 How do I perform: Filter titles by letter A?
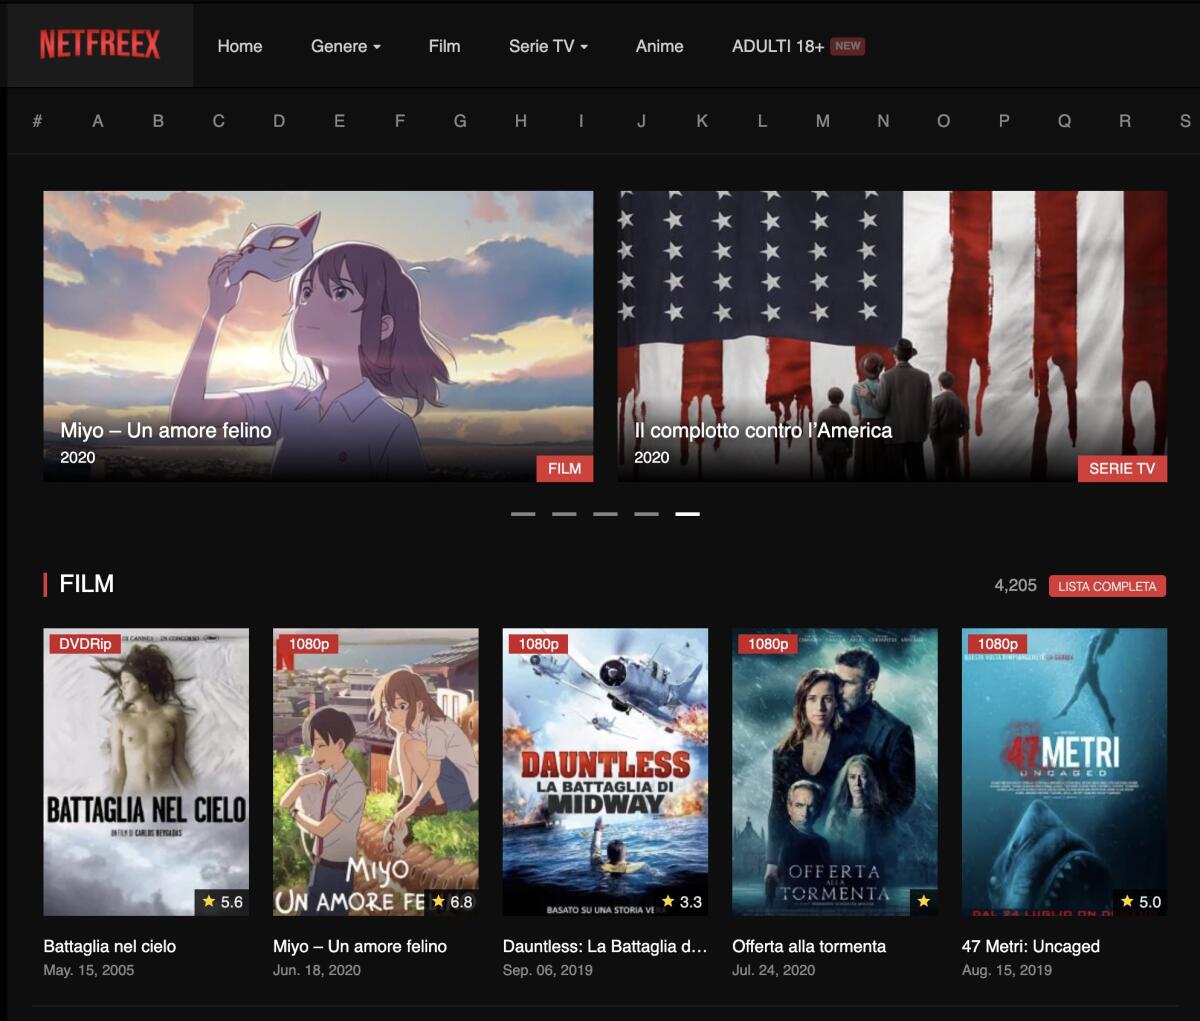coord(98,121)
